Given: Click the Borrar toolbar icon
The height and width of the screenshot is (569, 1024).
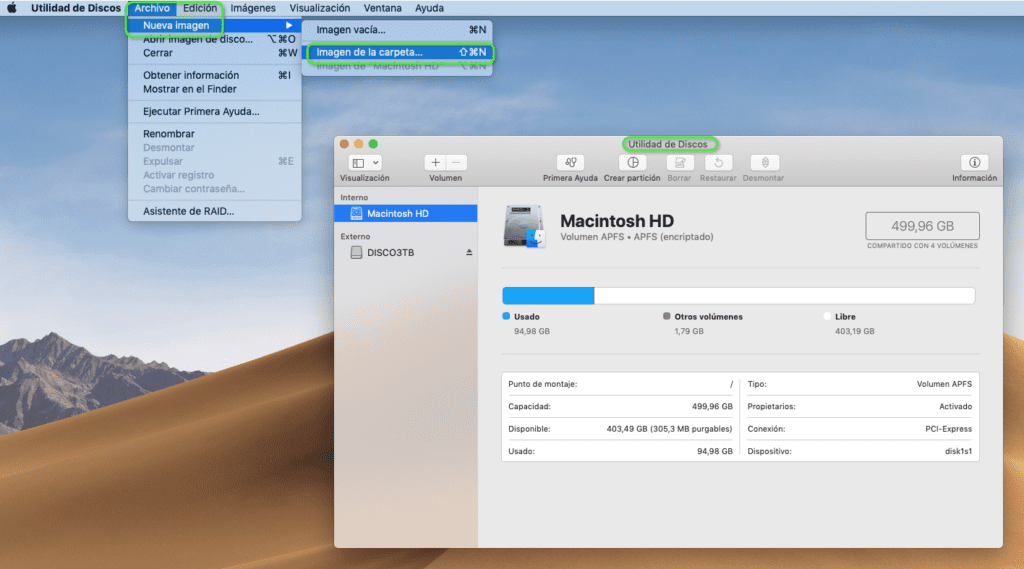Looking at the screenshot, I should [679, 163].
